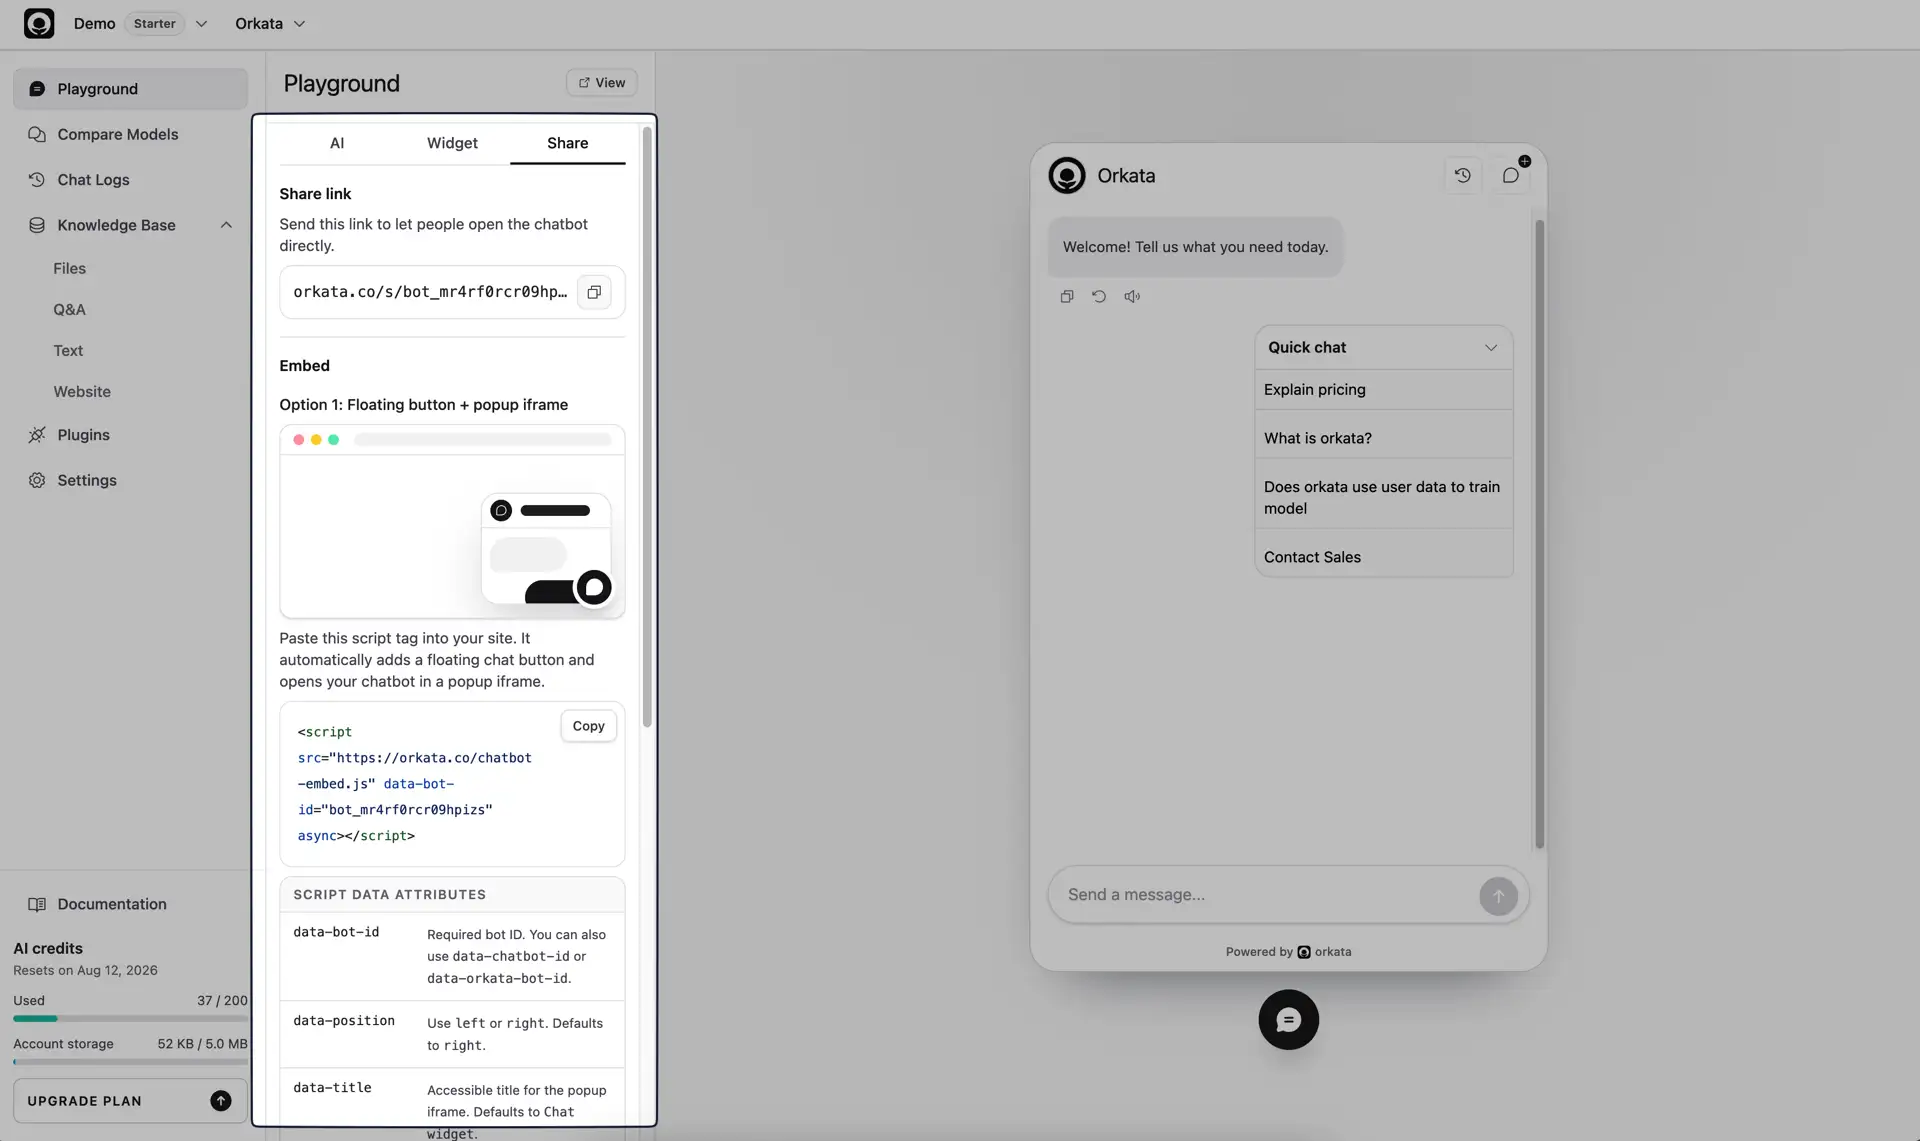Open the Documentation link

pos(111,904)
